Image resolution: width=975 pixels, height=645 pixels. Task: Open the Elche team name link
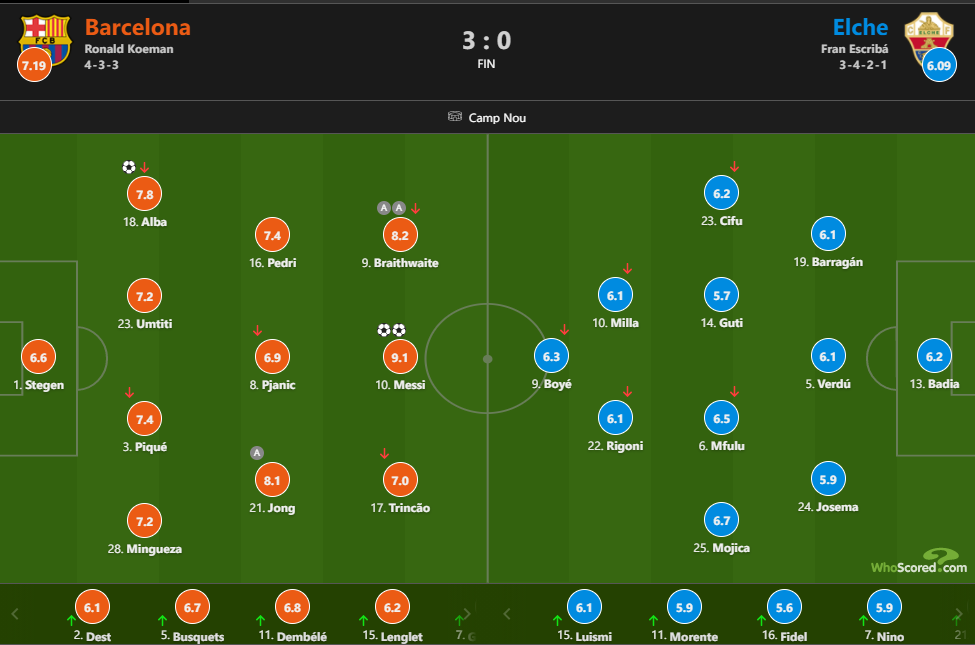coord(860,27)
